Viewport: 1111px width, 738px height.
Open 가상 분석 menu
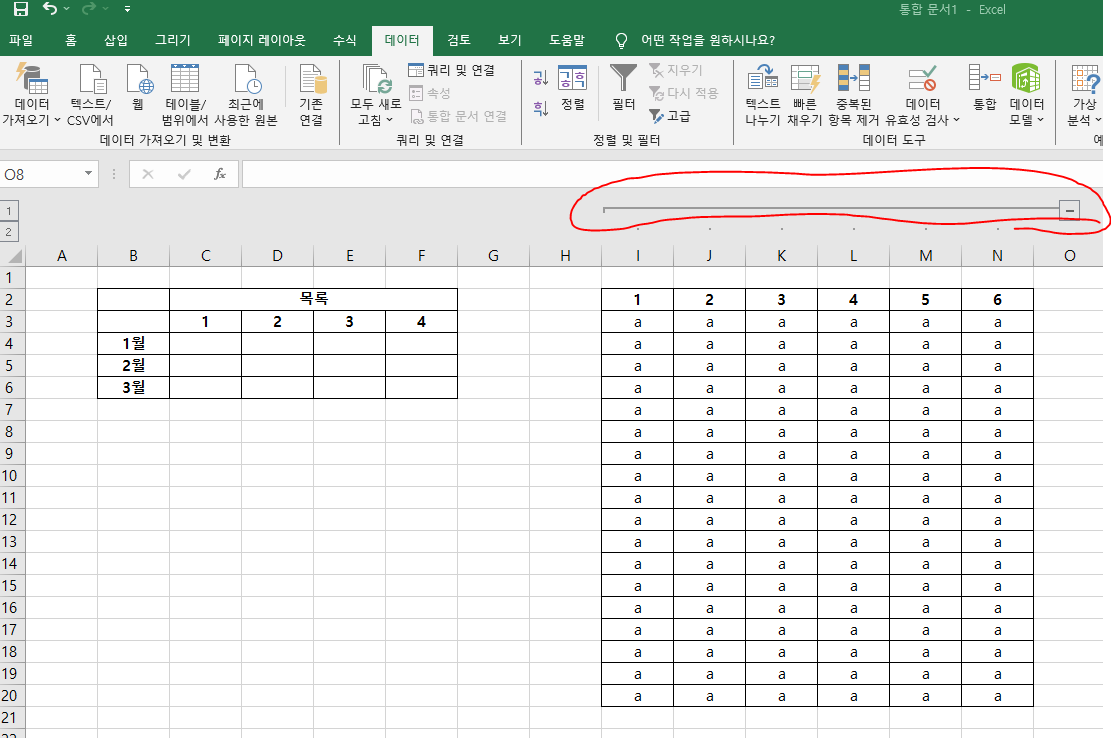click(1085, 95)
